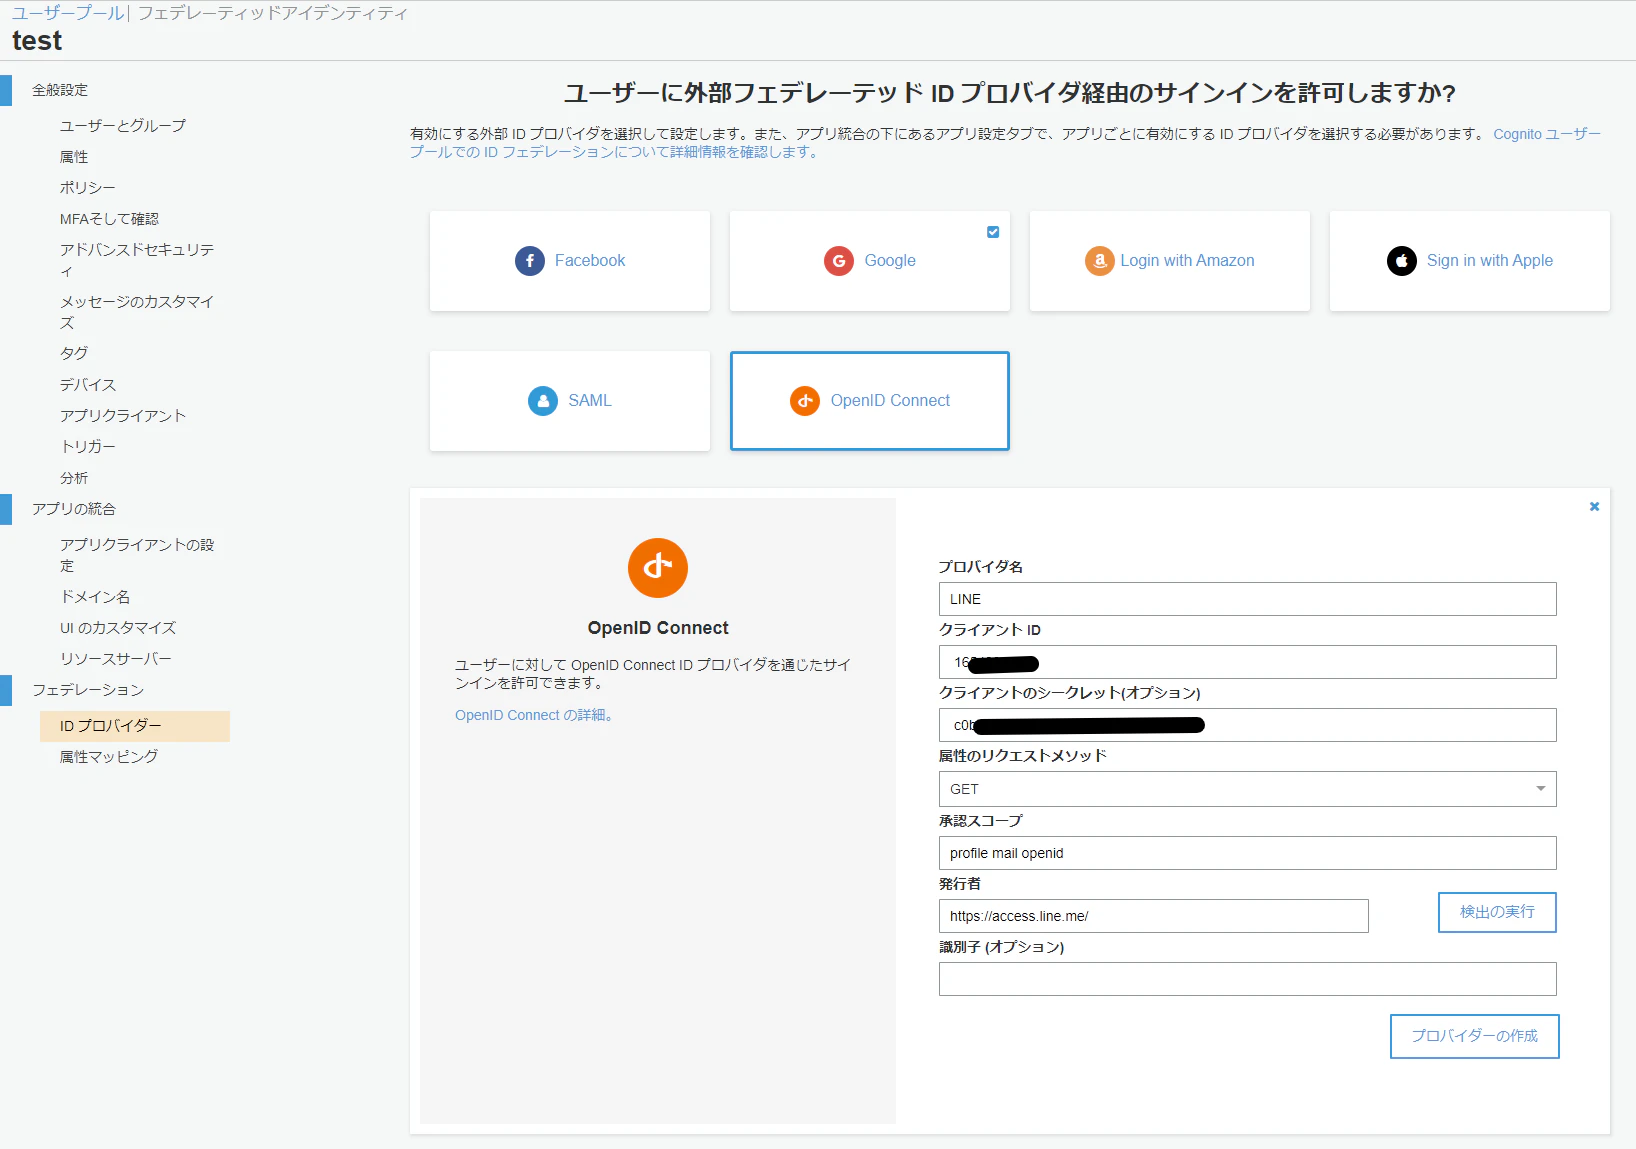The width and height of the screenshot is (1636, 1149).
Task: Click the 承認スコープ field
Action: point(1248,853)
